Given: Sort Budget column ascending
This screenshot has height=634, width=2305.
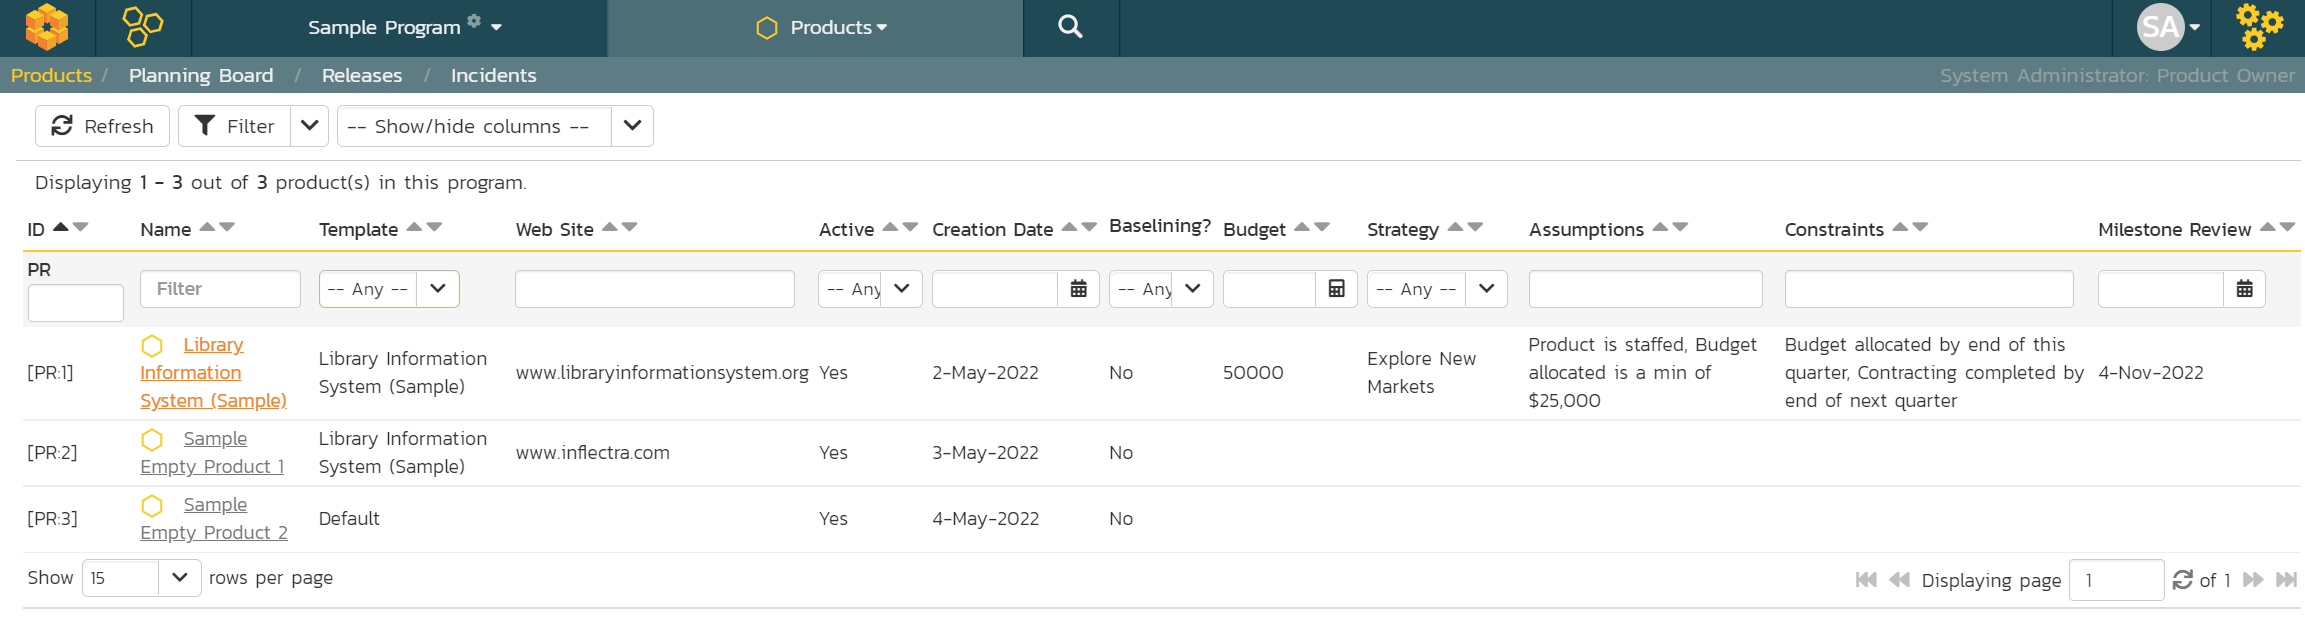Looking at the screenshot, I should click(1301, 227).
